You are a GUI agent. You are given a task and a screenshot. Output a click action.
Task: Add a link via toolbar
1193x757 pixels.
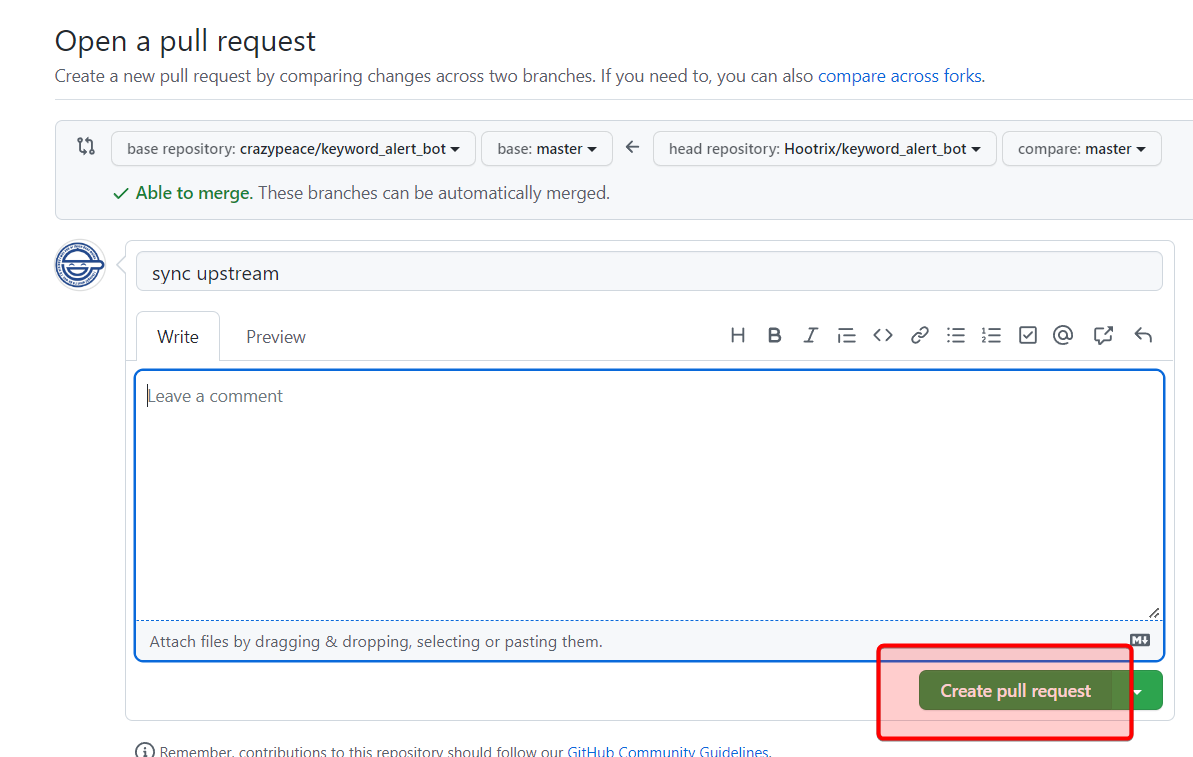919,336
